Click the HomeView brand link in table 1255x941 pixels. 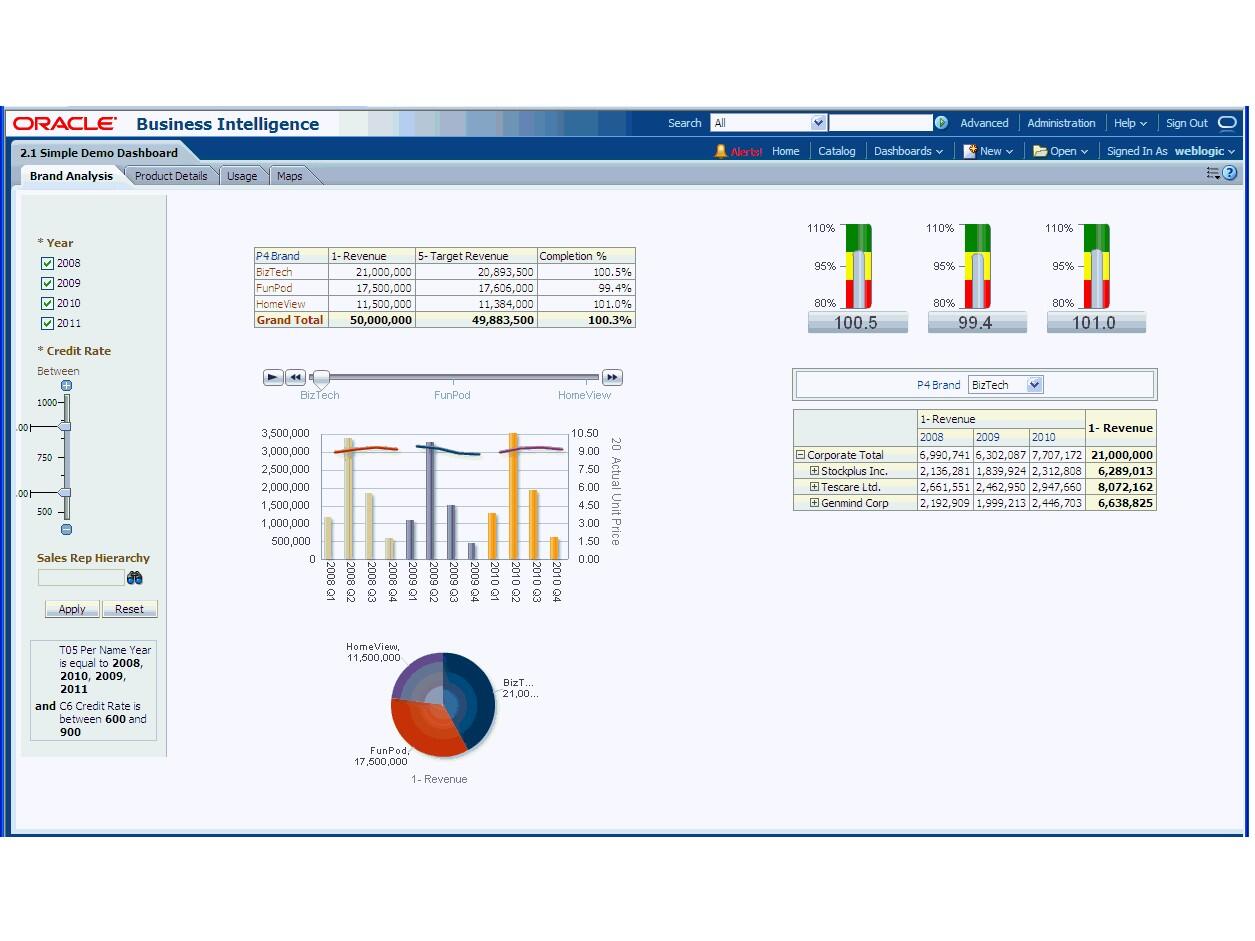(281, 304)
